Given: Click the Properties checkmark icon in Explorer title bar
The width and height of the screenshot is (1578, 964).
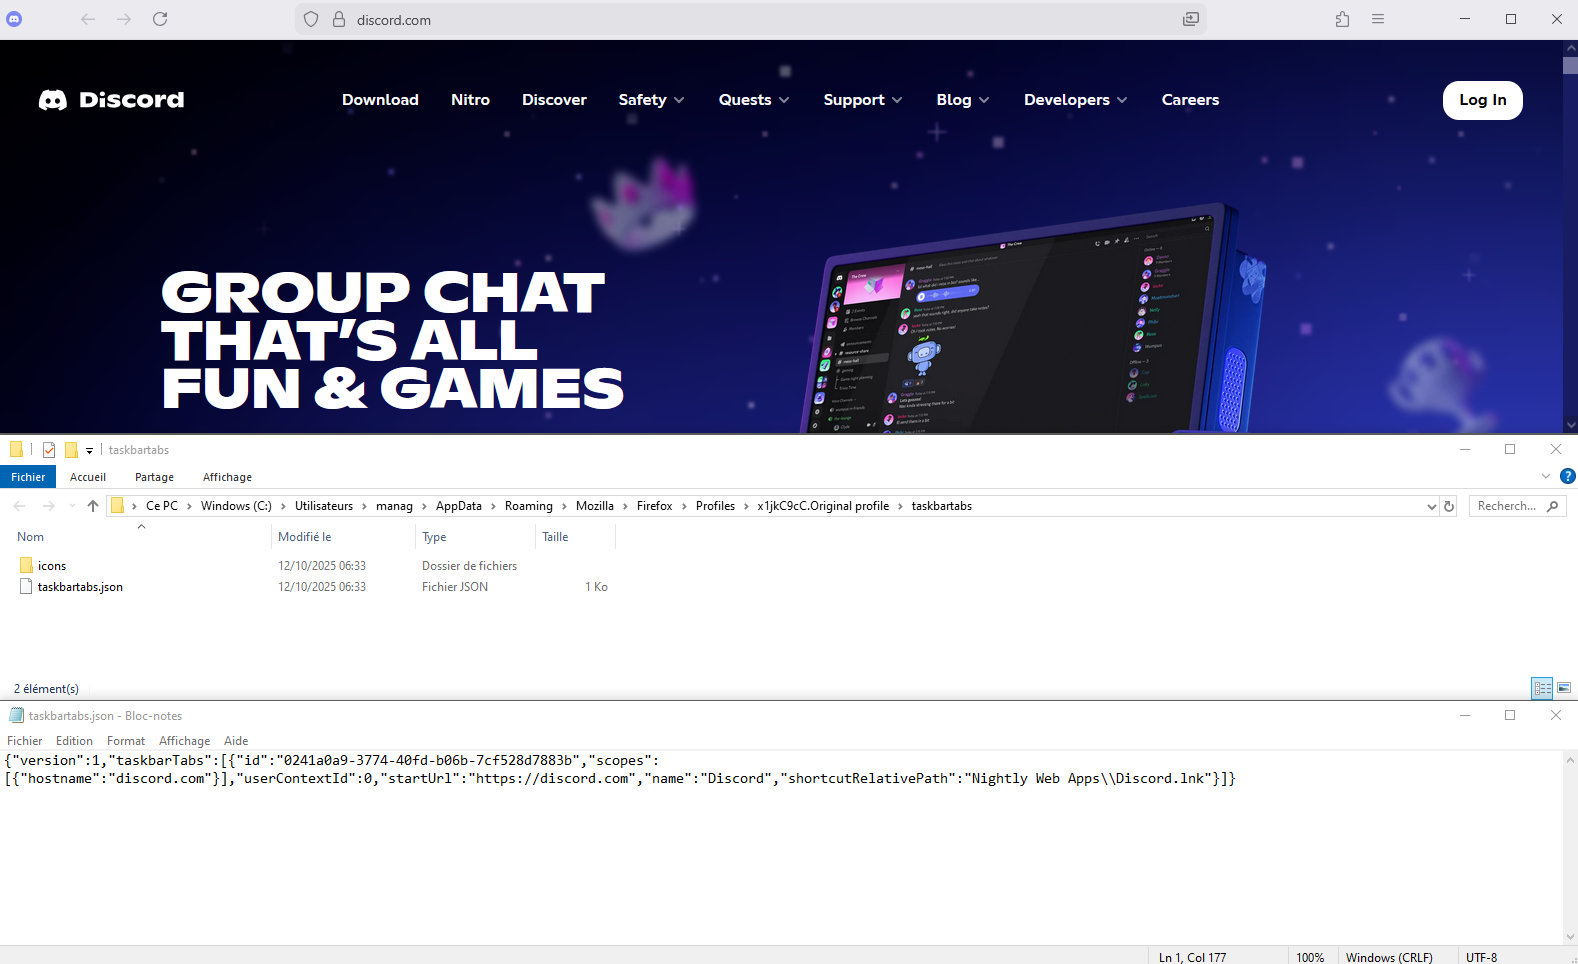Looking at the screenshot, I should tap(49, 450).
